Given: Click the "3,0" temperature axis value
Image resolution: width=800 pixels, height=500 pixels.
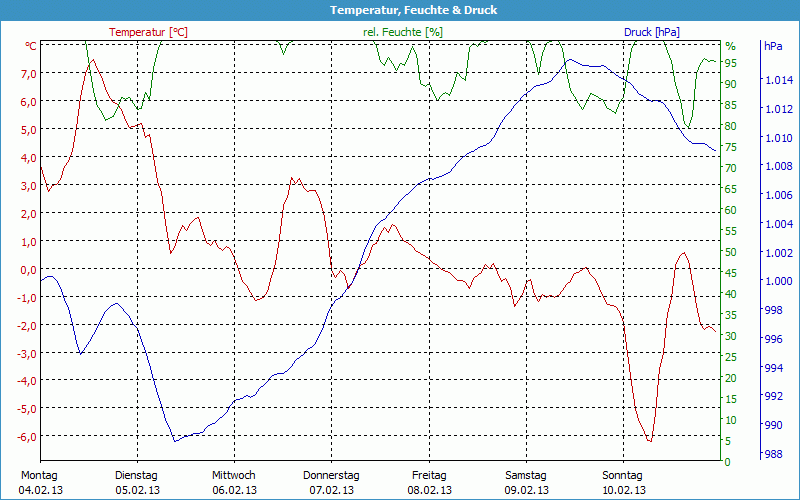Looking at the screenshot, I should 28,185.
